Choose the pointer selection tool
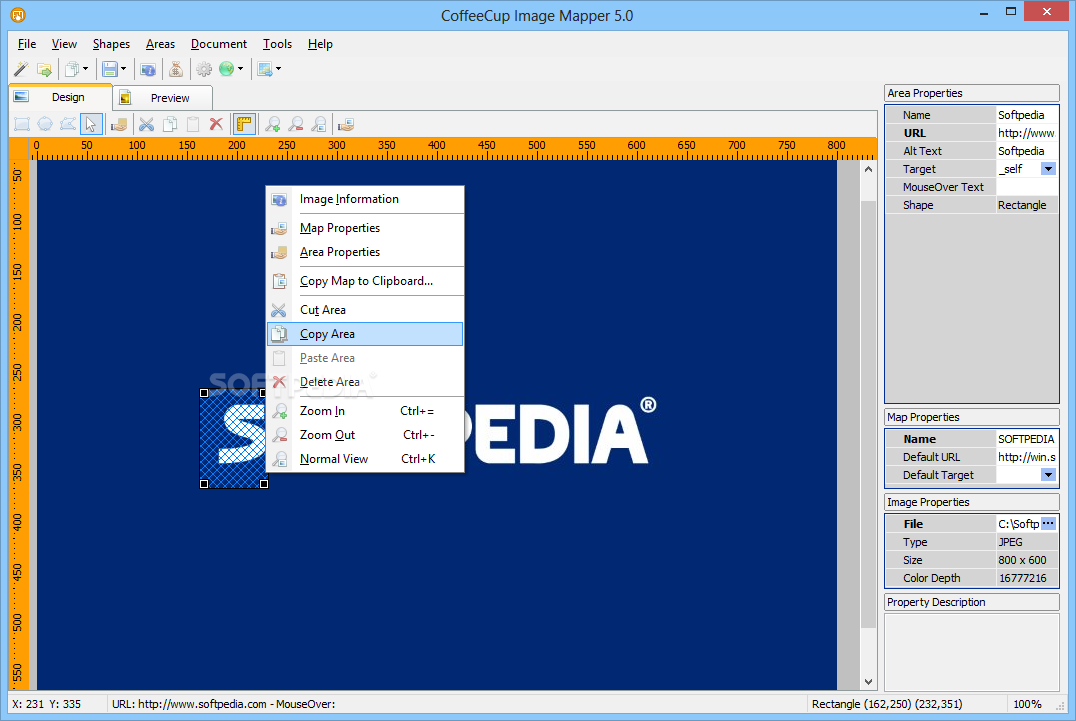This screenshot has width=1076, height=721. pos(91,124)
